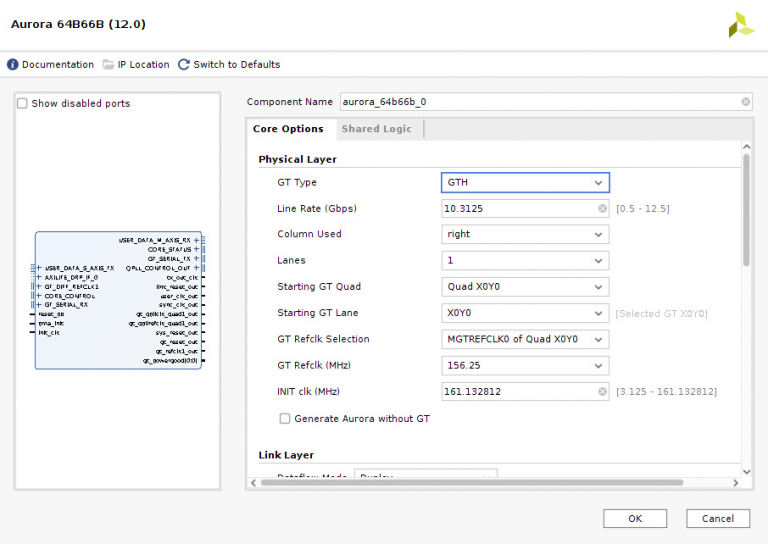Expand the GT Refclk Selection dropdown
This screenshot has height=544, width=768.
pyautogui.click(x=525, y=340)
